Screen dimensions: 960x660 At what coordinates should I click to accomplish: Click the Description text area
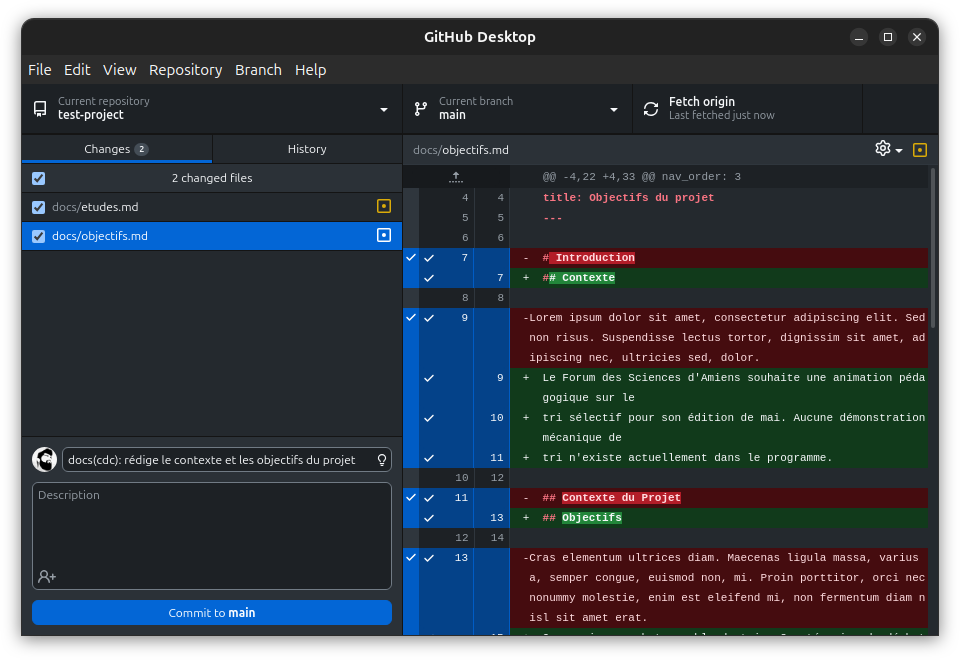(212, 536)
